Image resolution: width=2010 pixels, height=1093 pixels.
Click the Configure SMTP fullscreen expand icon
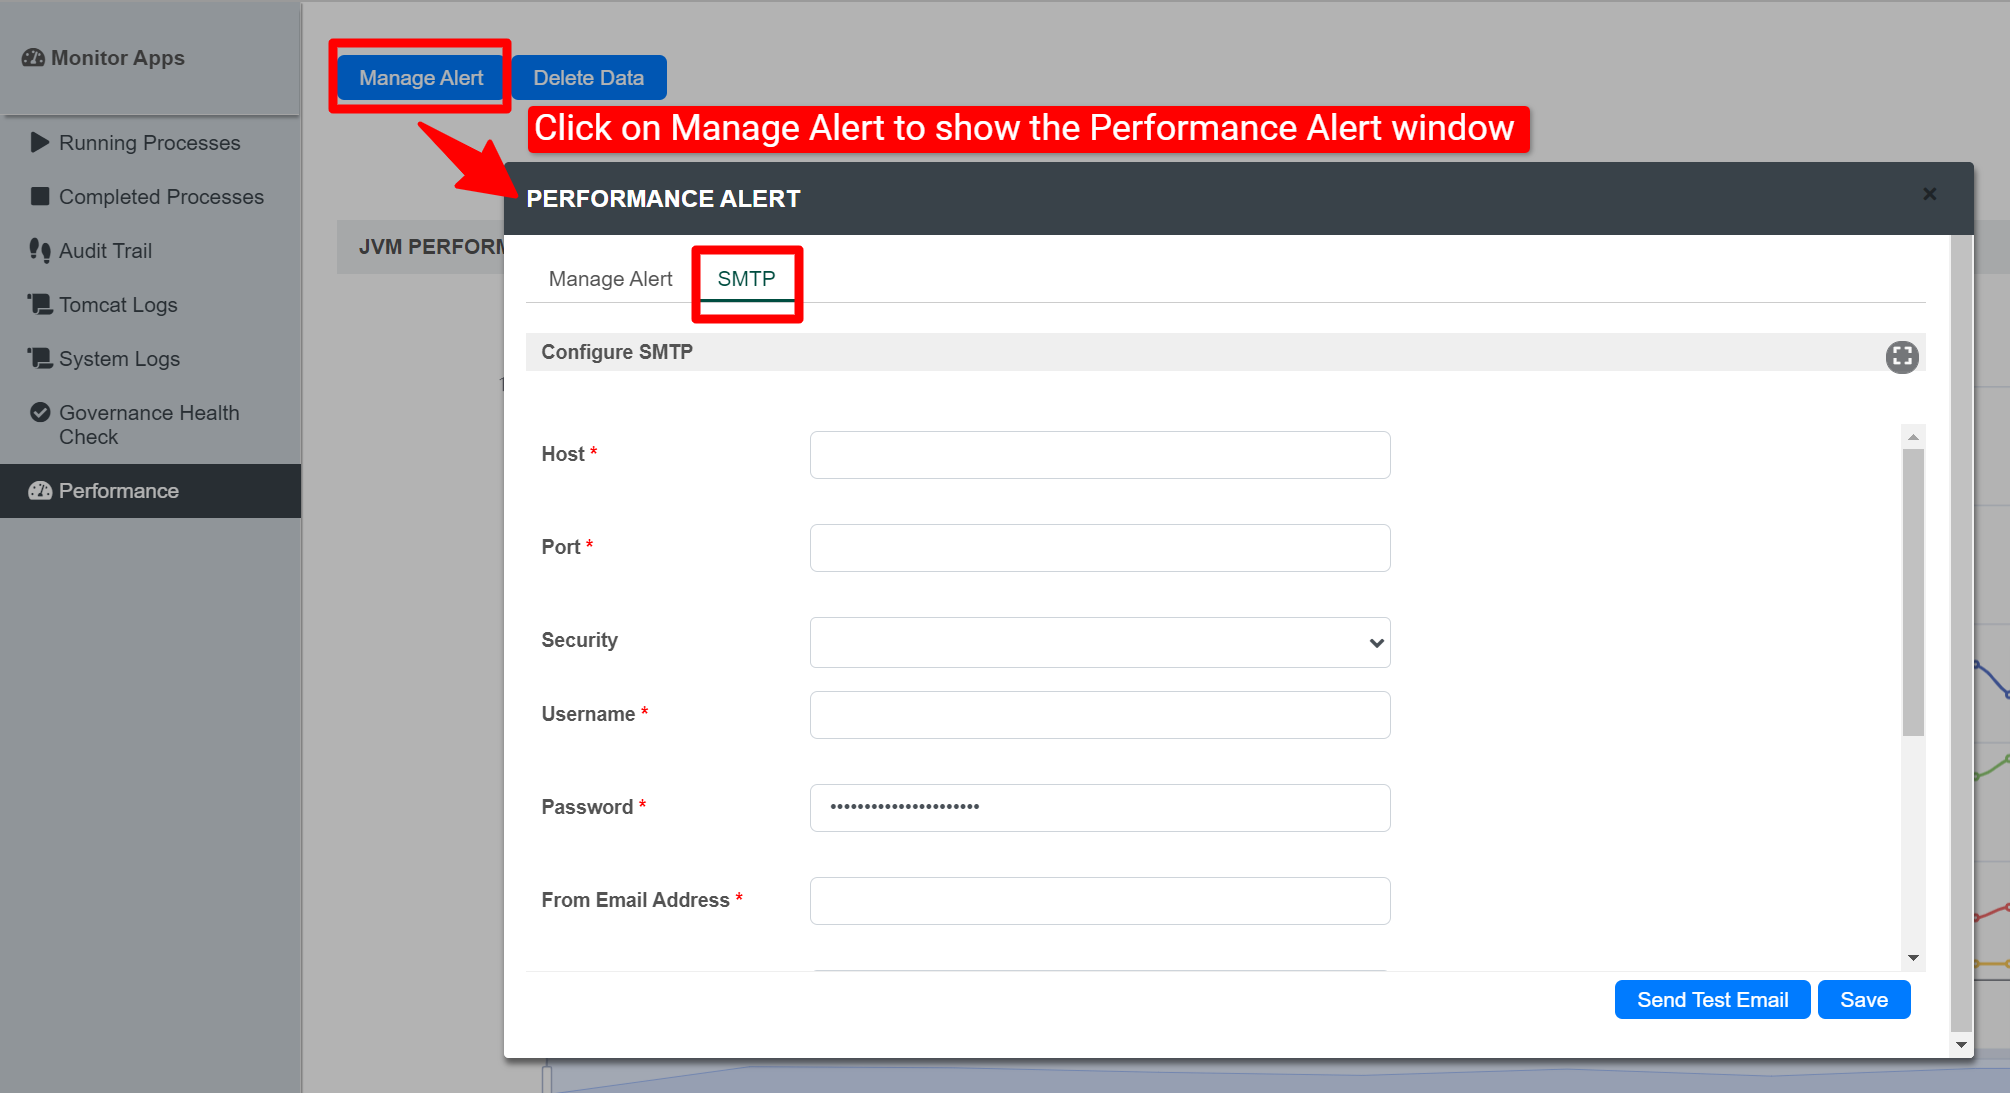[x=1901, y=357]
